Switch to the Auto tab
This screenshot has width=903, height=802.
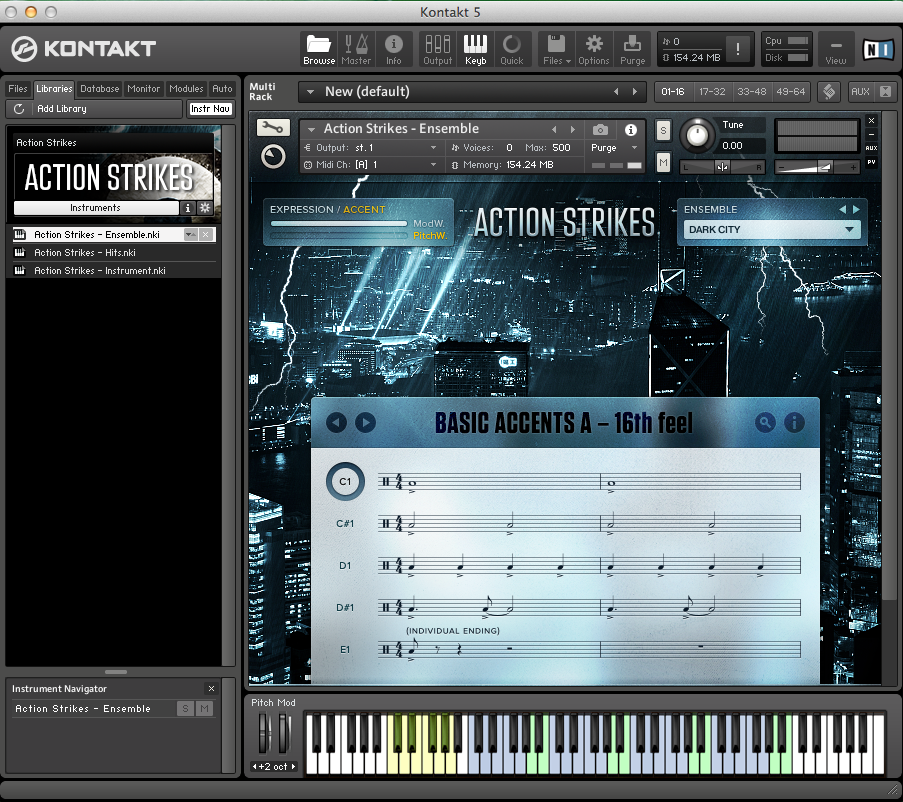click(222, 89)
